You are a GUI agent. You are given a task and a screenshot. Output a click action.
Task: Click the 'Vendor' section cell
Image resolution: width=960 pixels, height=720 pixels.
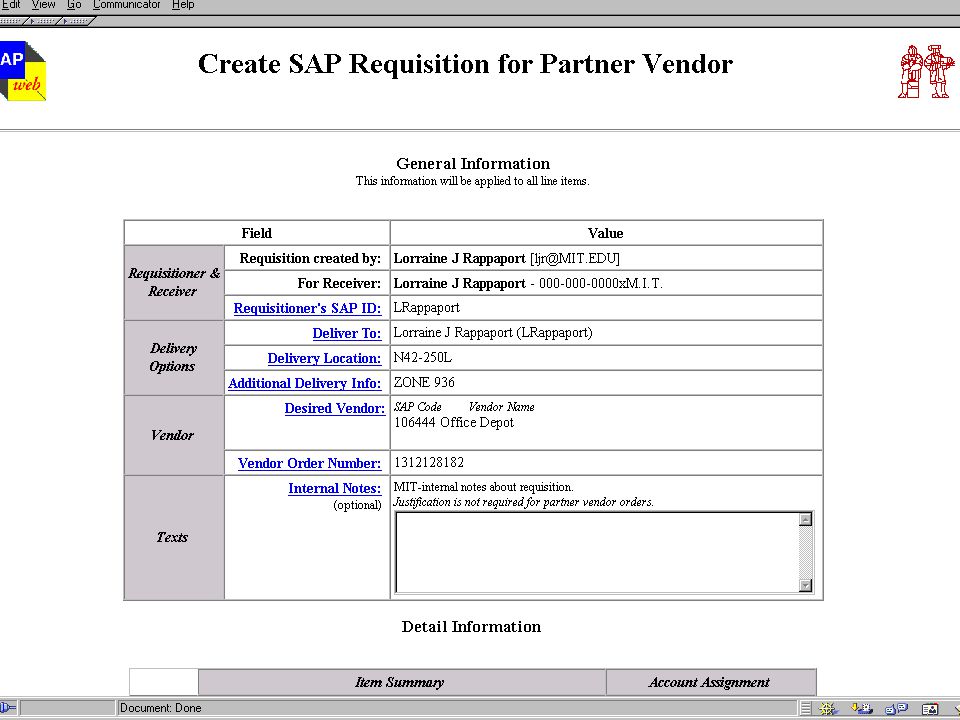point(174,435)
